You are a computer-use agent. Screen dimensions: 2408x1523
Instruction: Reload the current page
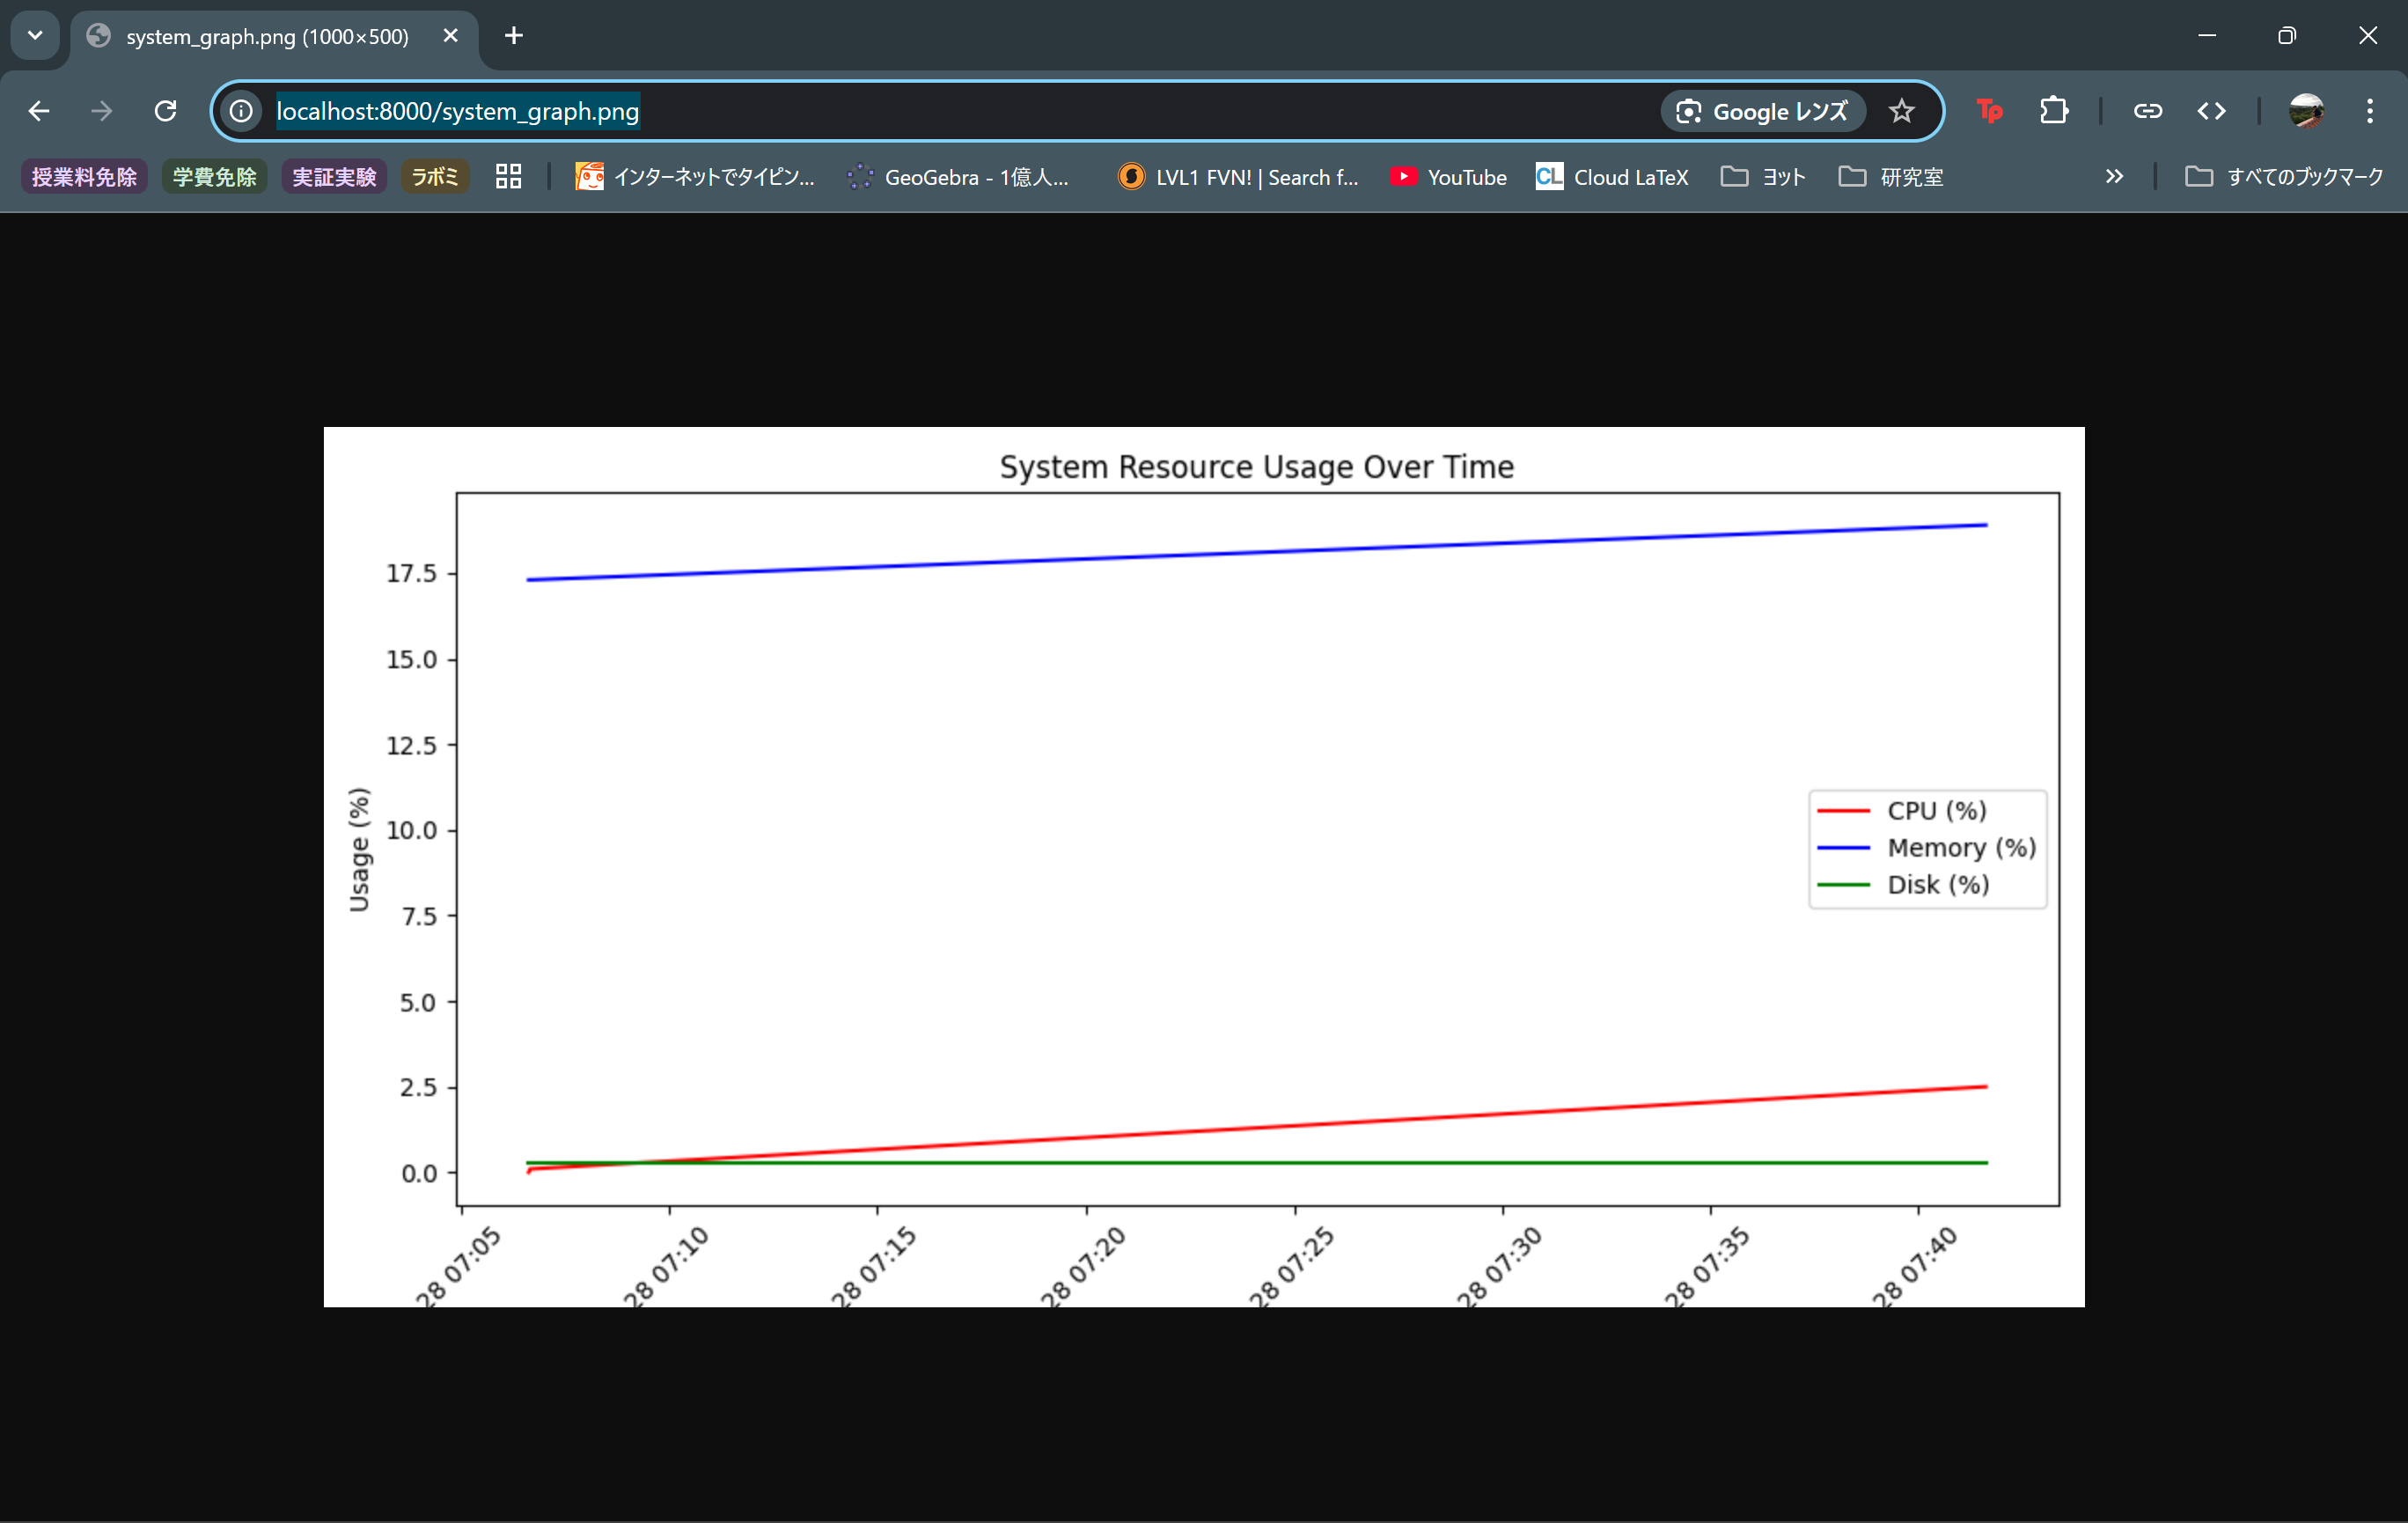click(x=166, y=111)
